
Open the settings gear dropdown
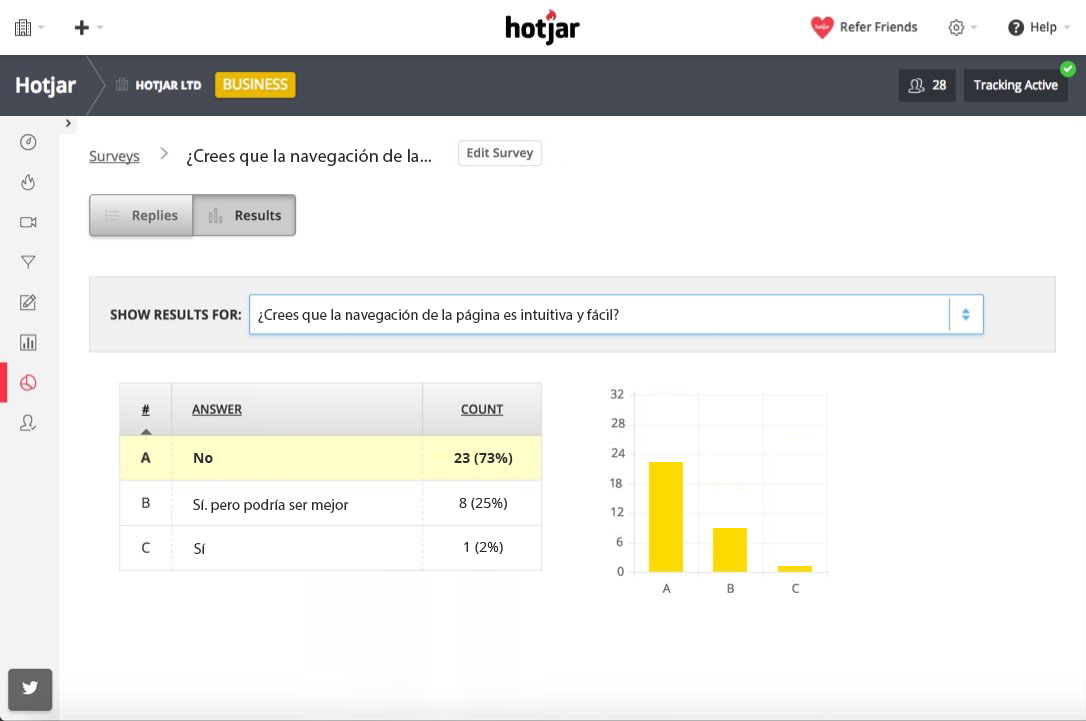pyautogui.click(x=961, y=28)
